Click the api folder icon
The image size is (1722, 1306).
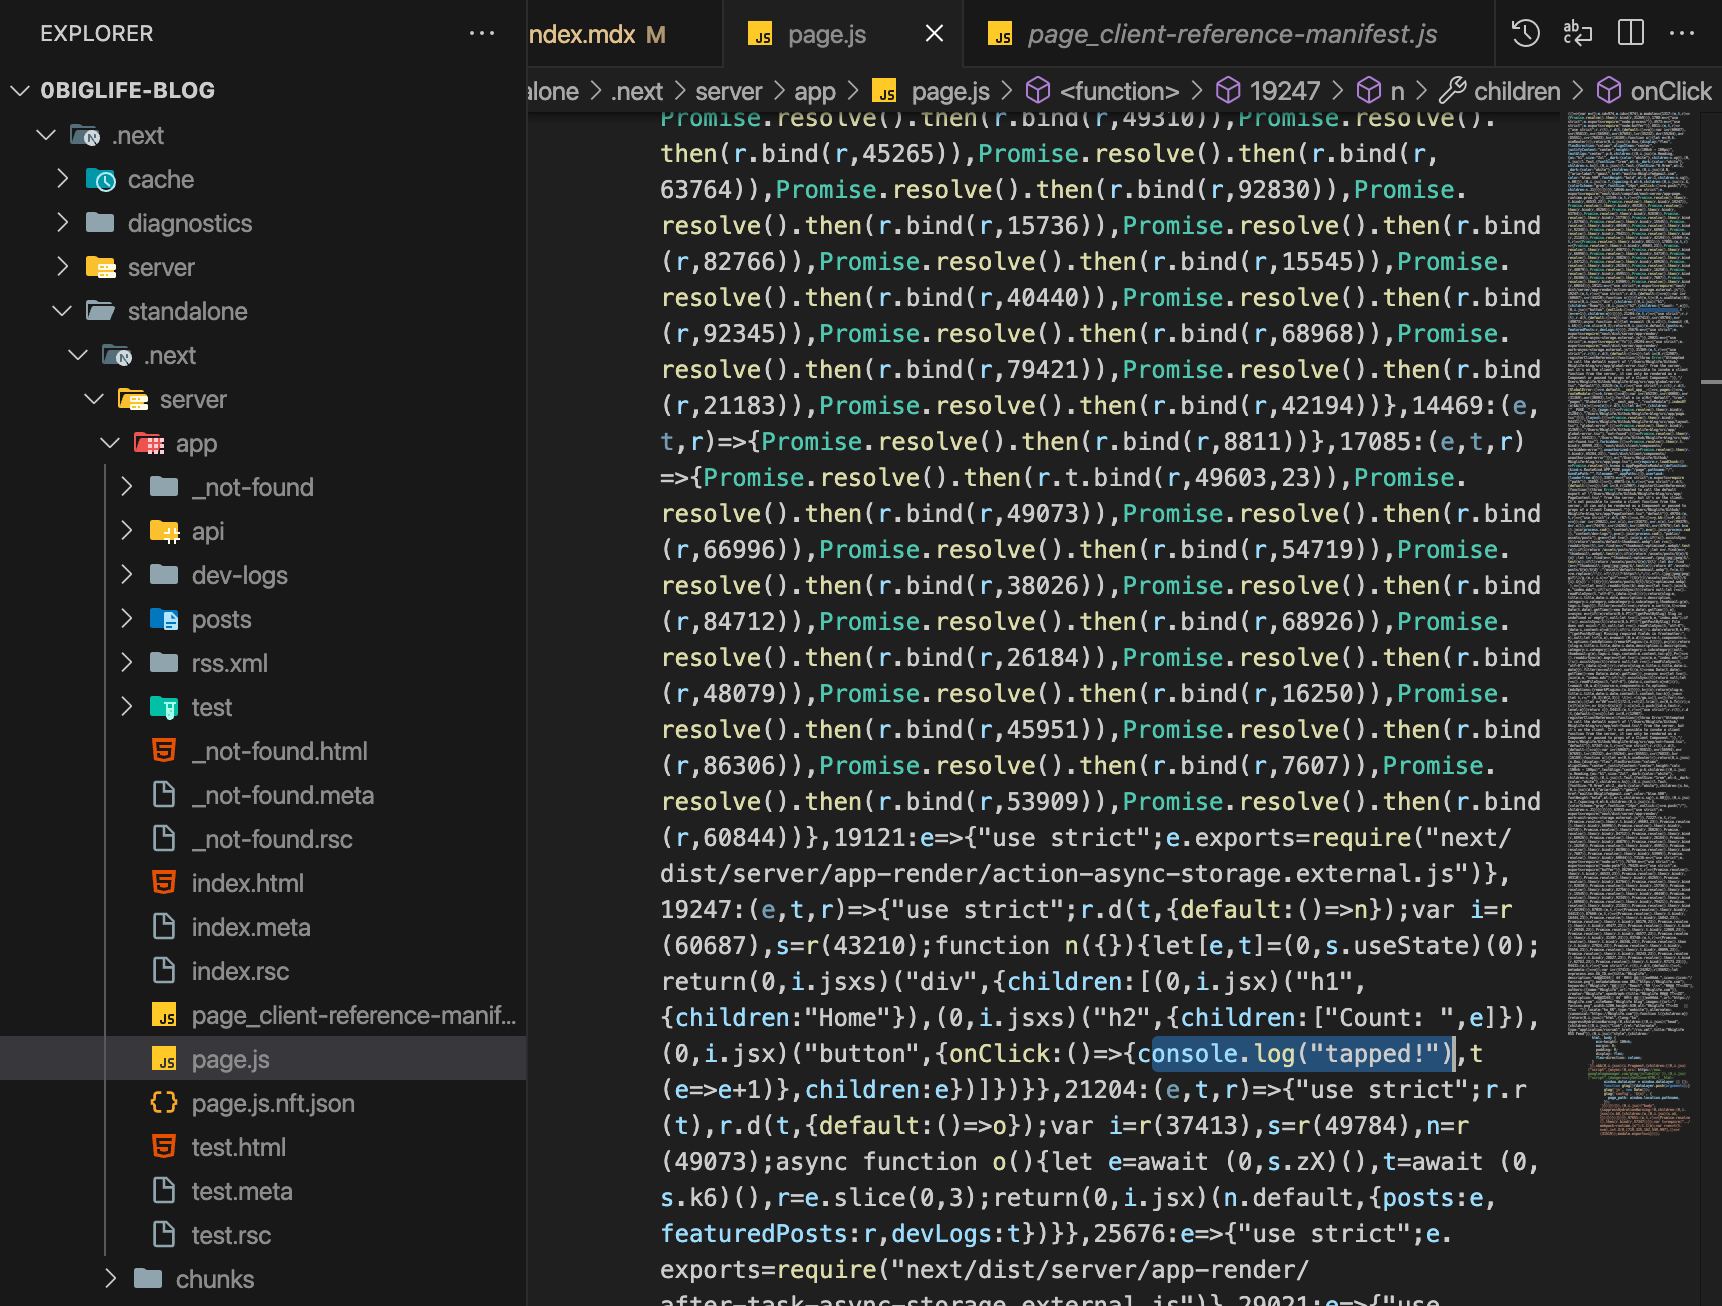[164, 531]
